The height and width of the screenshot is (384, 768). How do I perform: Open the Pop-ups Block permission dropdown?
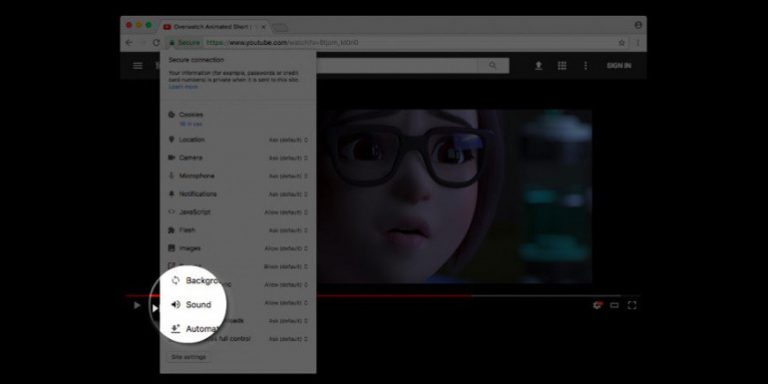point(287,267)
